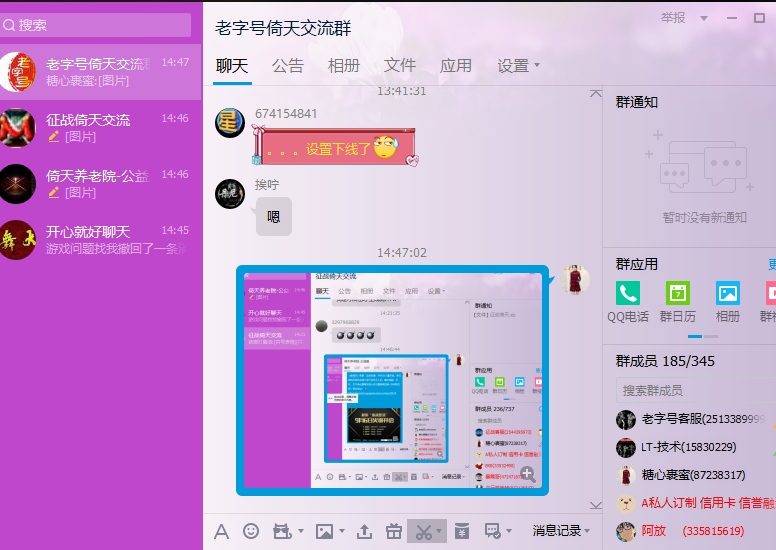The height and width of the screenshot is (550, 776).
Task: Open the QQ电话 group app
Action: 628,293
